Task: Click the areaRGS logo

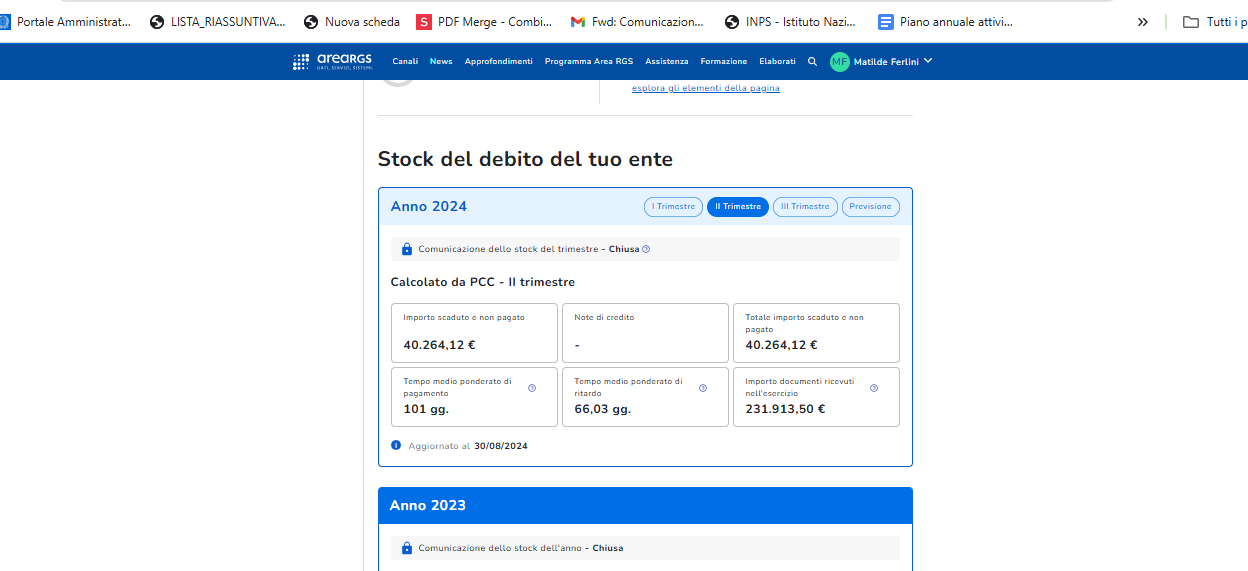Action: click(x=332, y=62)
